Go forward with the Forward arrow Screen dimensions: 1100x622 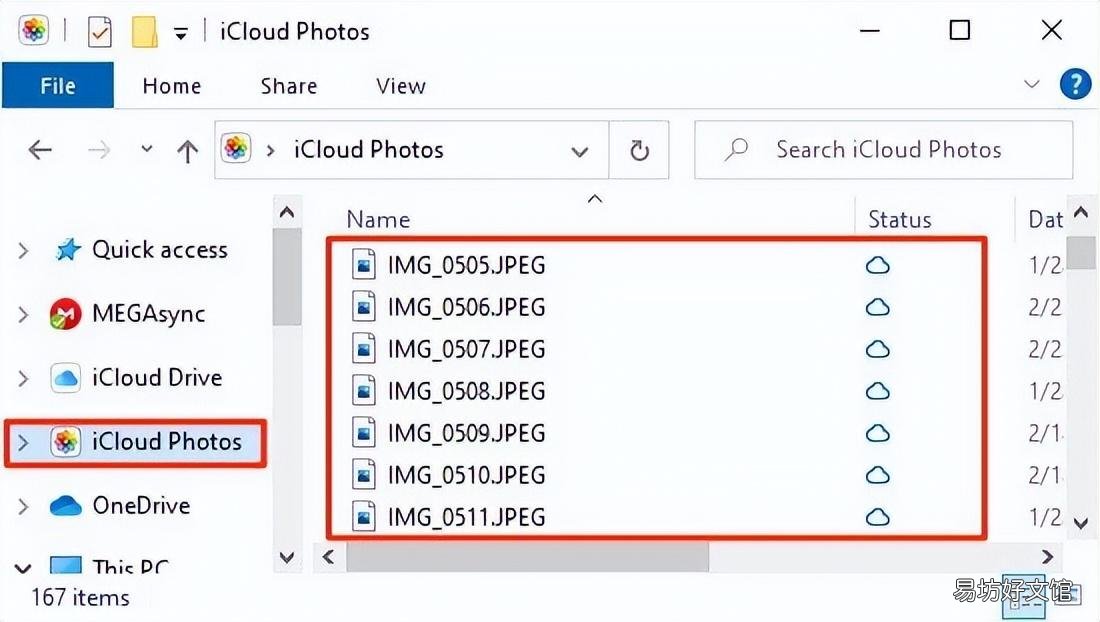pyautogui.click(x=99, y=149)
